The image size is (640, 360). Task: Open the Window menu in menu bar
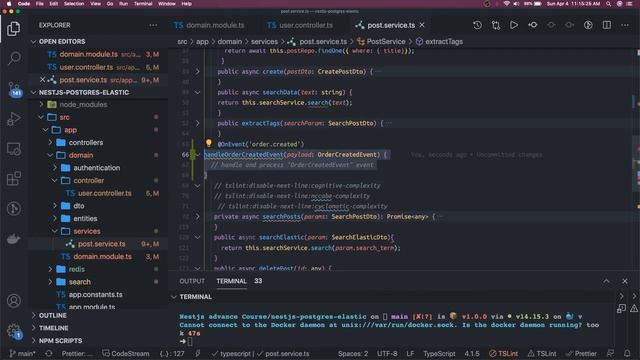tap(167, 4)
